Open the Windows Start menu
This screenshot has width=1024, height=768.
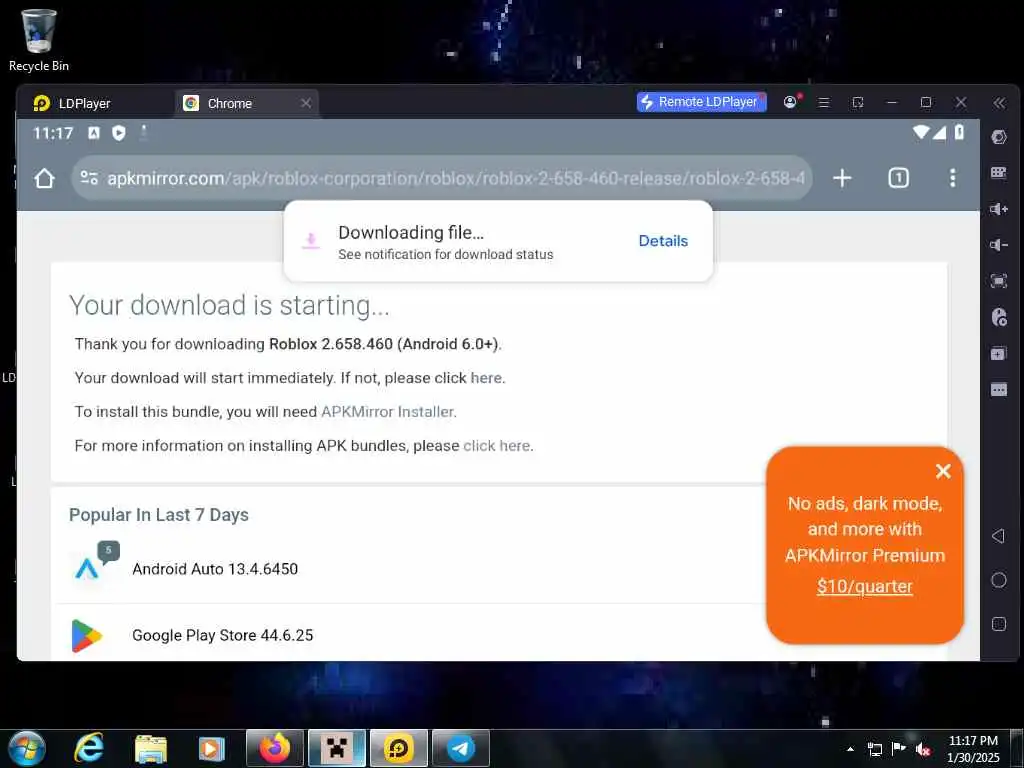pos(27,748)
